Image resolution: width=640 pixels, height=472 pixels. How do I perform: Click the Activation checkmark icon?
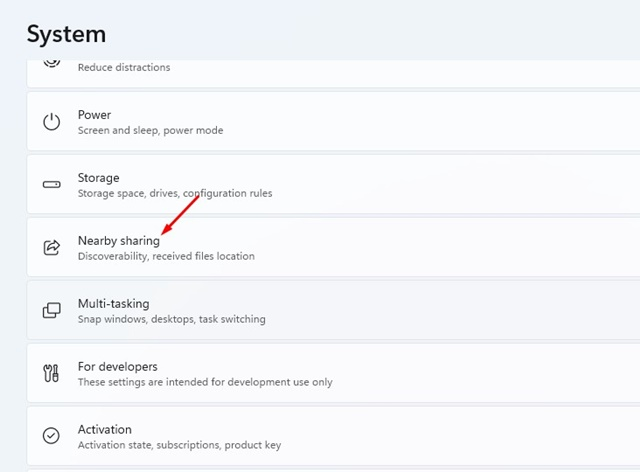51,436
